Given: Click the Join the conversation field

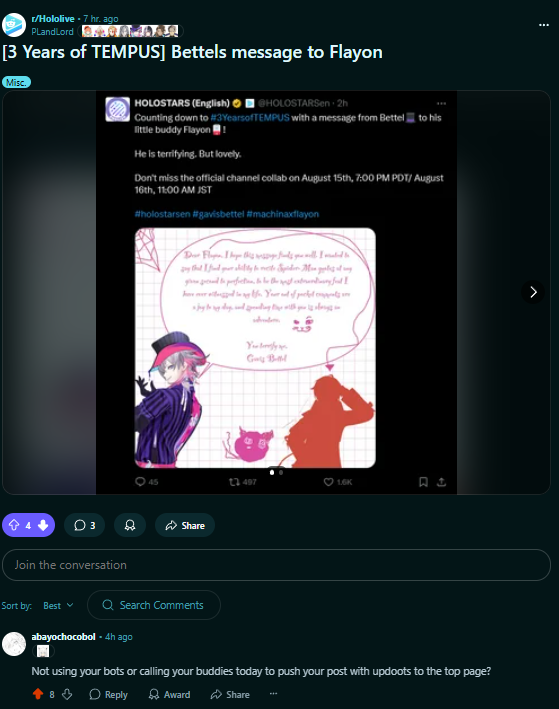Looking at the screenshot, I should [276, 565].
